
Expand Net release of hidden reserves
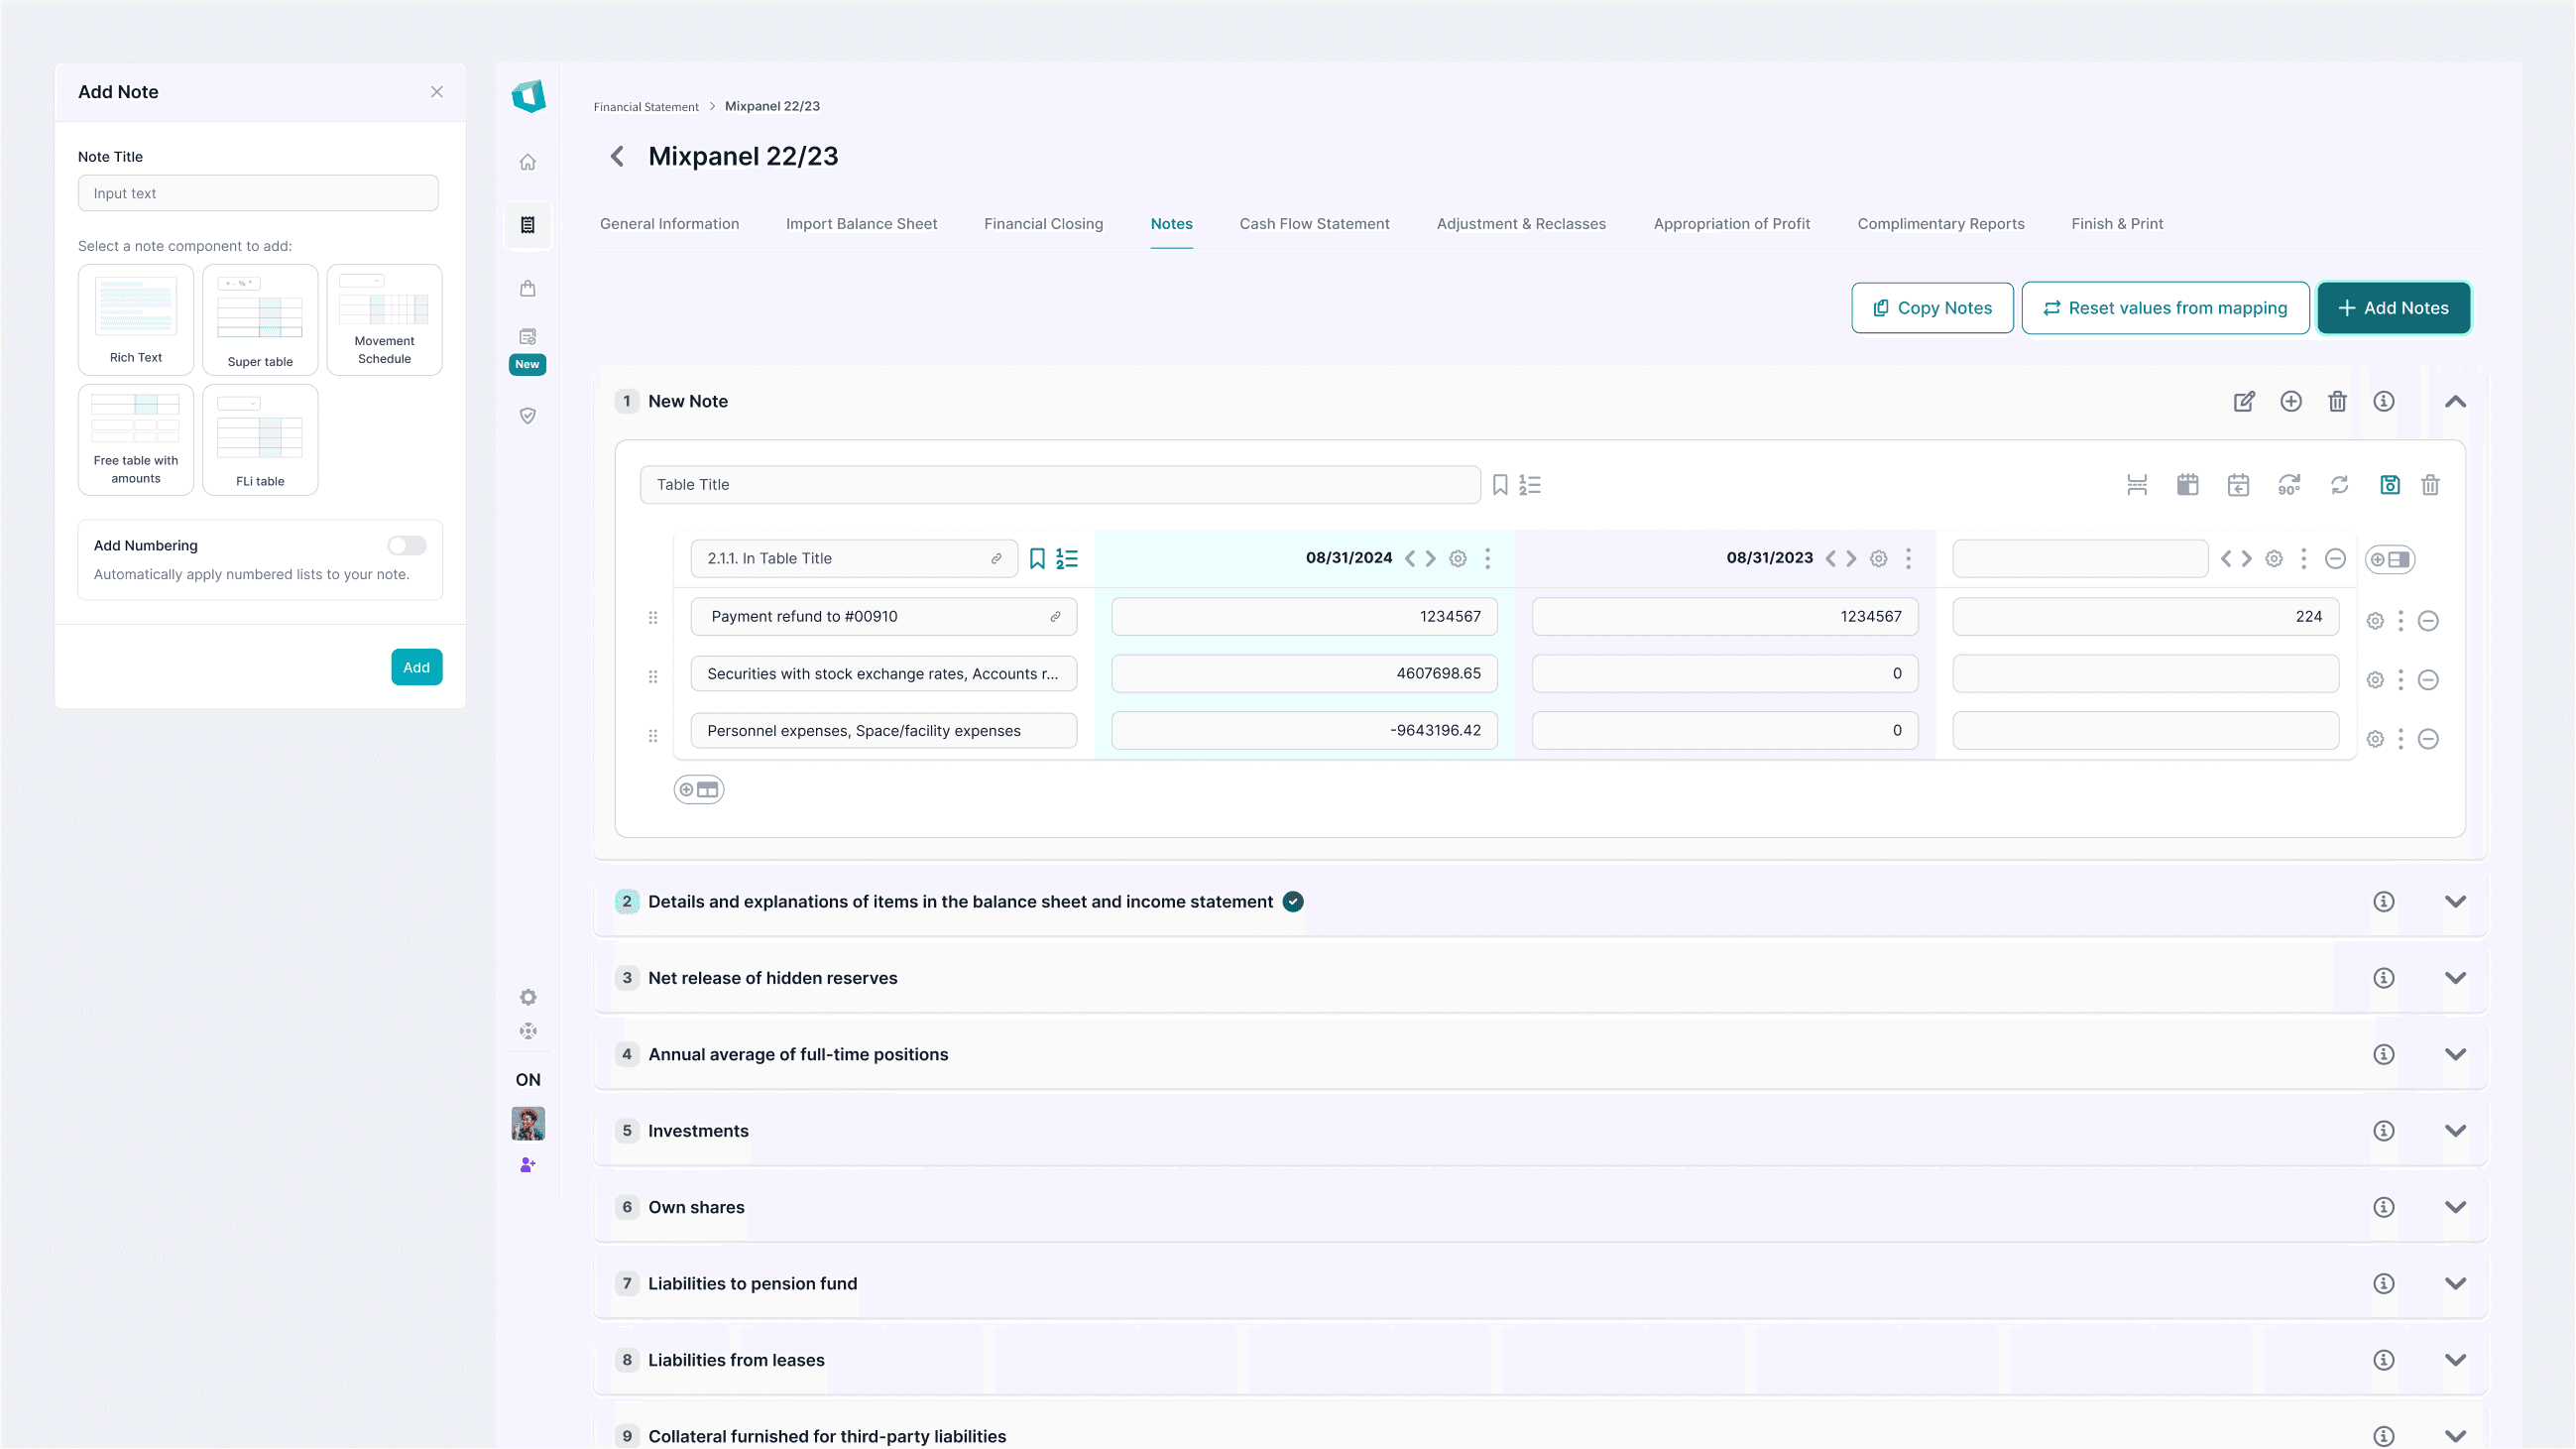(2455, 978)
